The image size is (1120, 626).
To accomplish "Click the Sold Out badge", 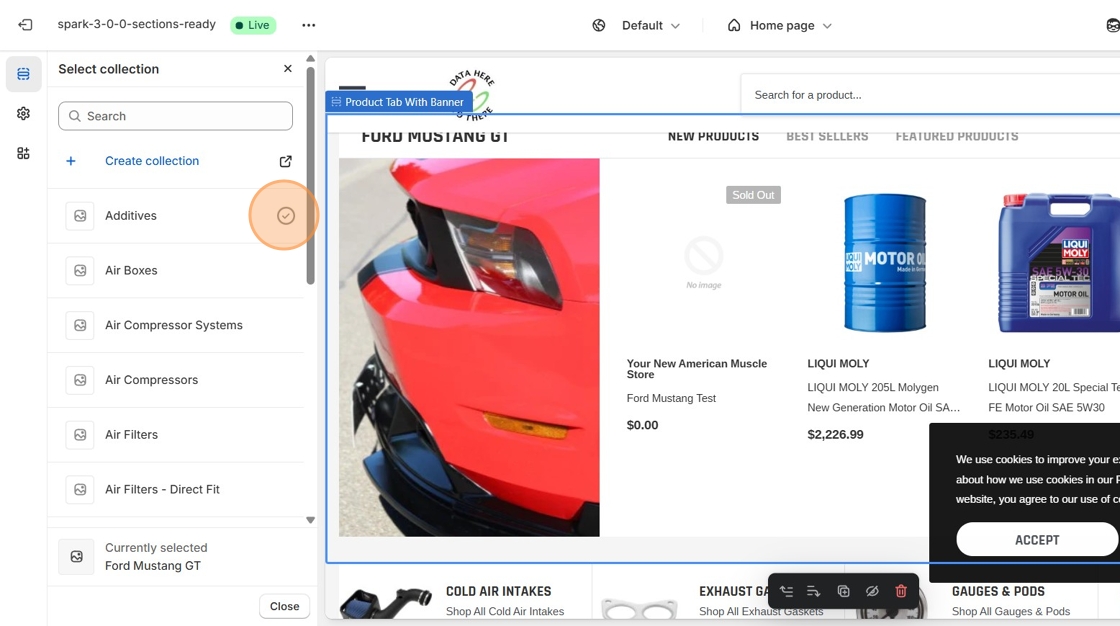I will pos(753,195).
